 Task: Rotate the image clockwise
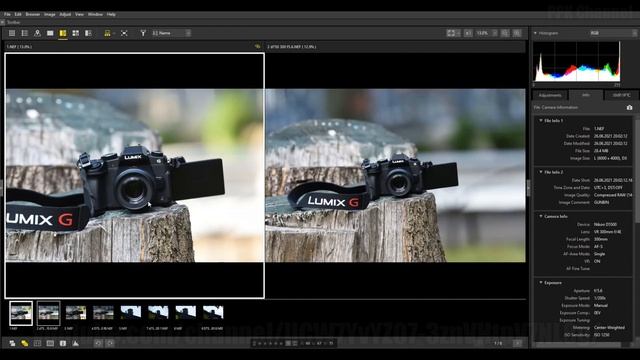[x=110, y=343]
